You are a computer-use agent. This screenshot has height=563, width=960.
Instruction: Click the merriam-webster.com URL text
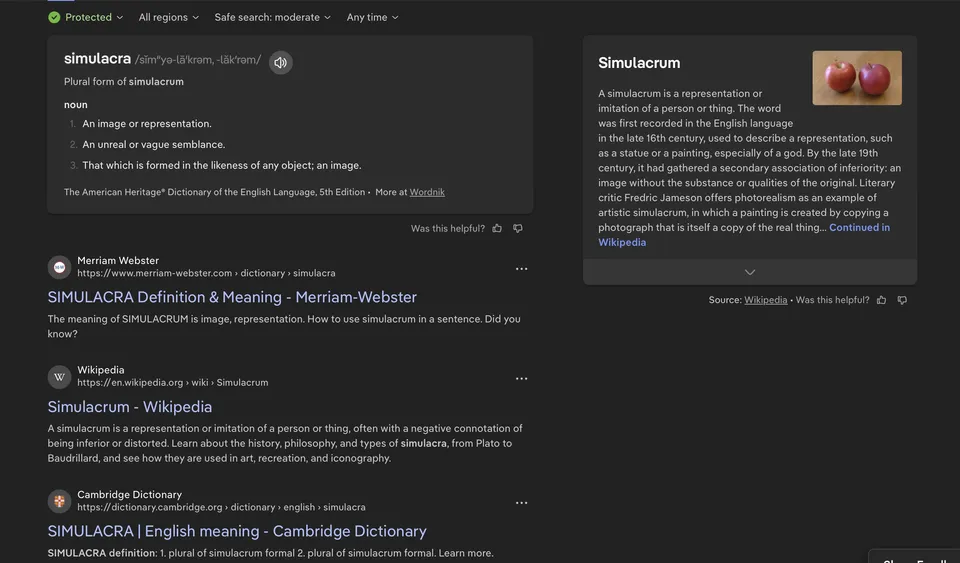coord(206,273)
